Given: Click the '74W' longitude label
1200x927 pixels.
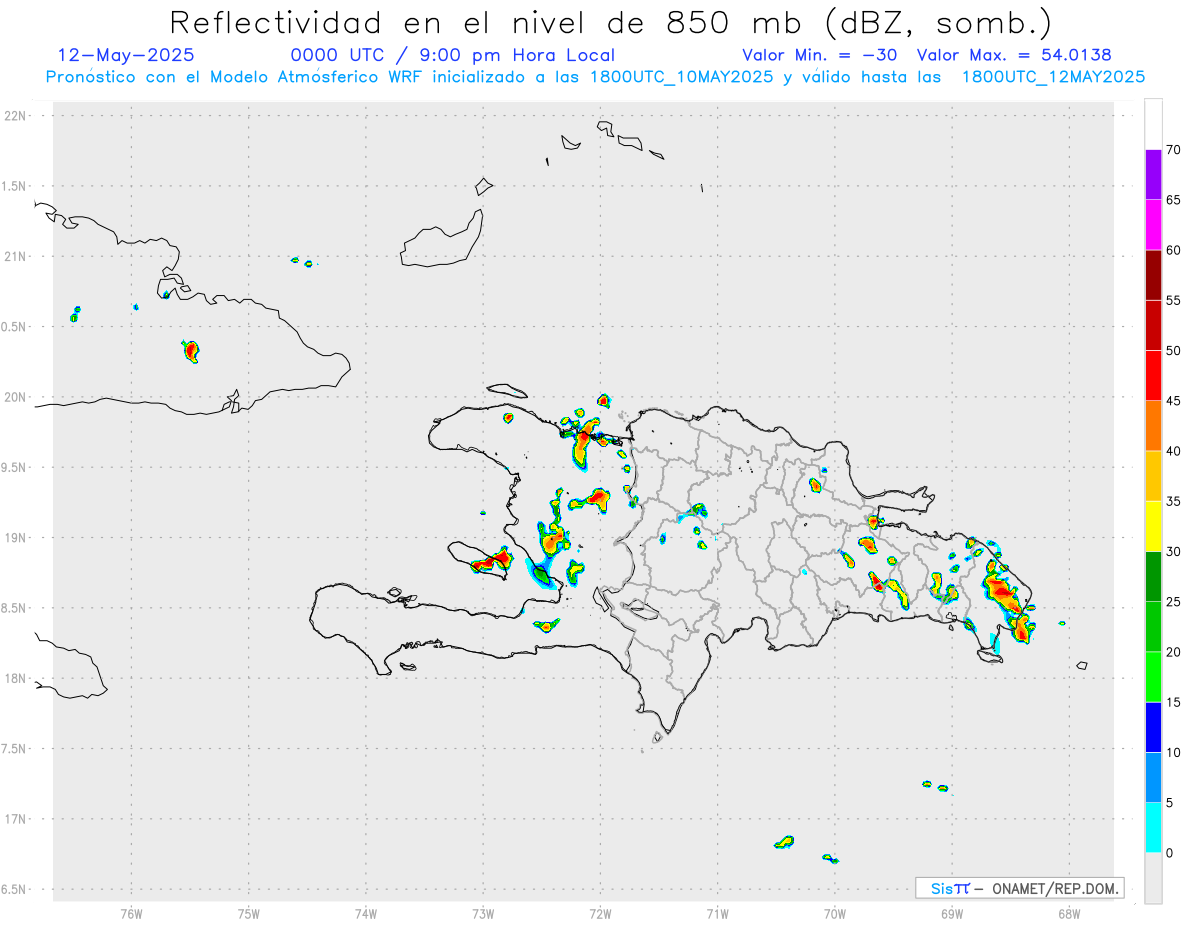Looking at the screenshot, I should click(x=366, y=913).
